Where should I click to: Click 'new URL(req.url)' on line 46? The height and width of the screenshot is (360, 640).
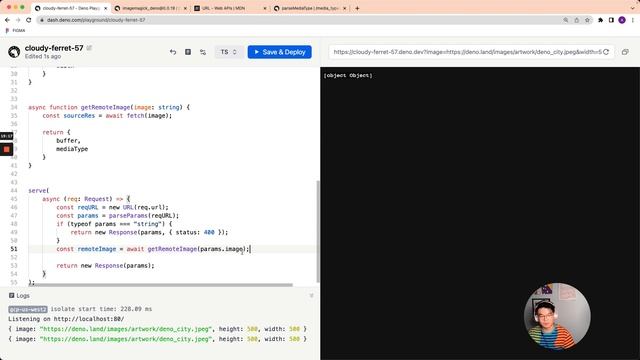click(137, 207)
